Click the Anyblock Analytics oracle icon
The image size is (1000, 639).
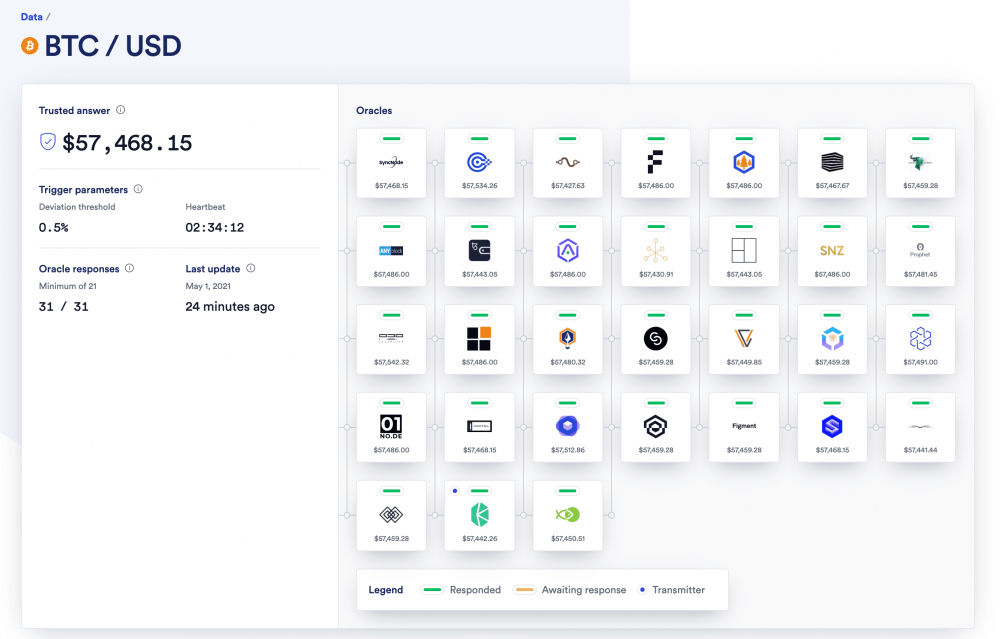[x=392, y=248]
